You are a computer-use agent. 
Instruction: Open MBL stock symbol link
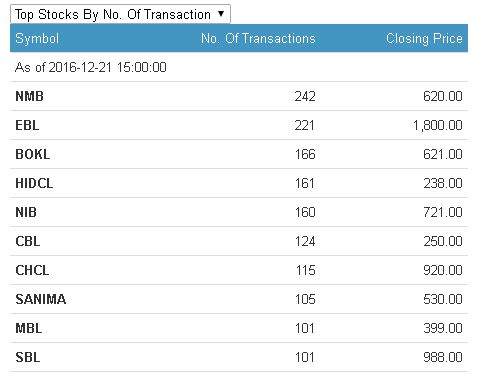[x=29, y=328]
